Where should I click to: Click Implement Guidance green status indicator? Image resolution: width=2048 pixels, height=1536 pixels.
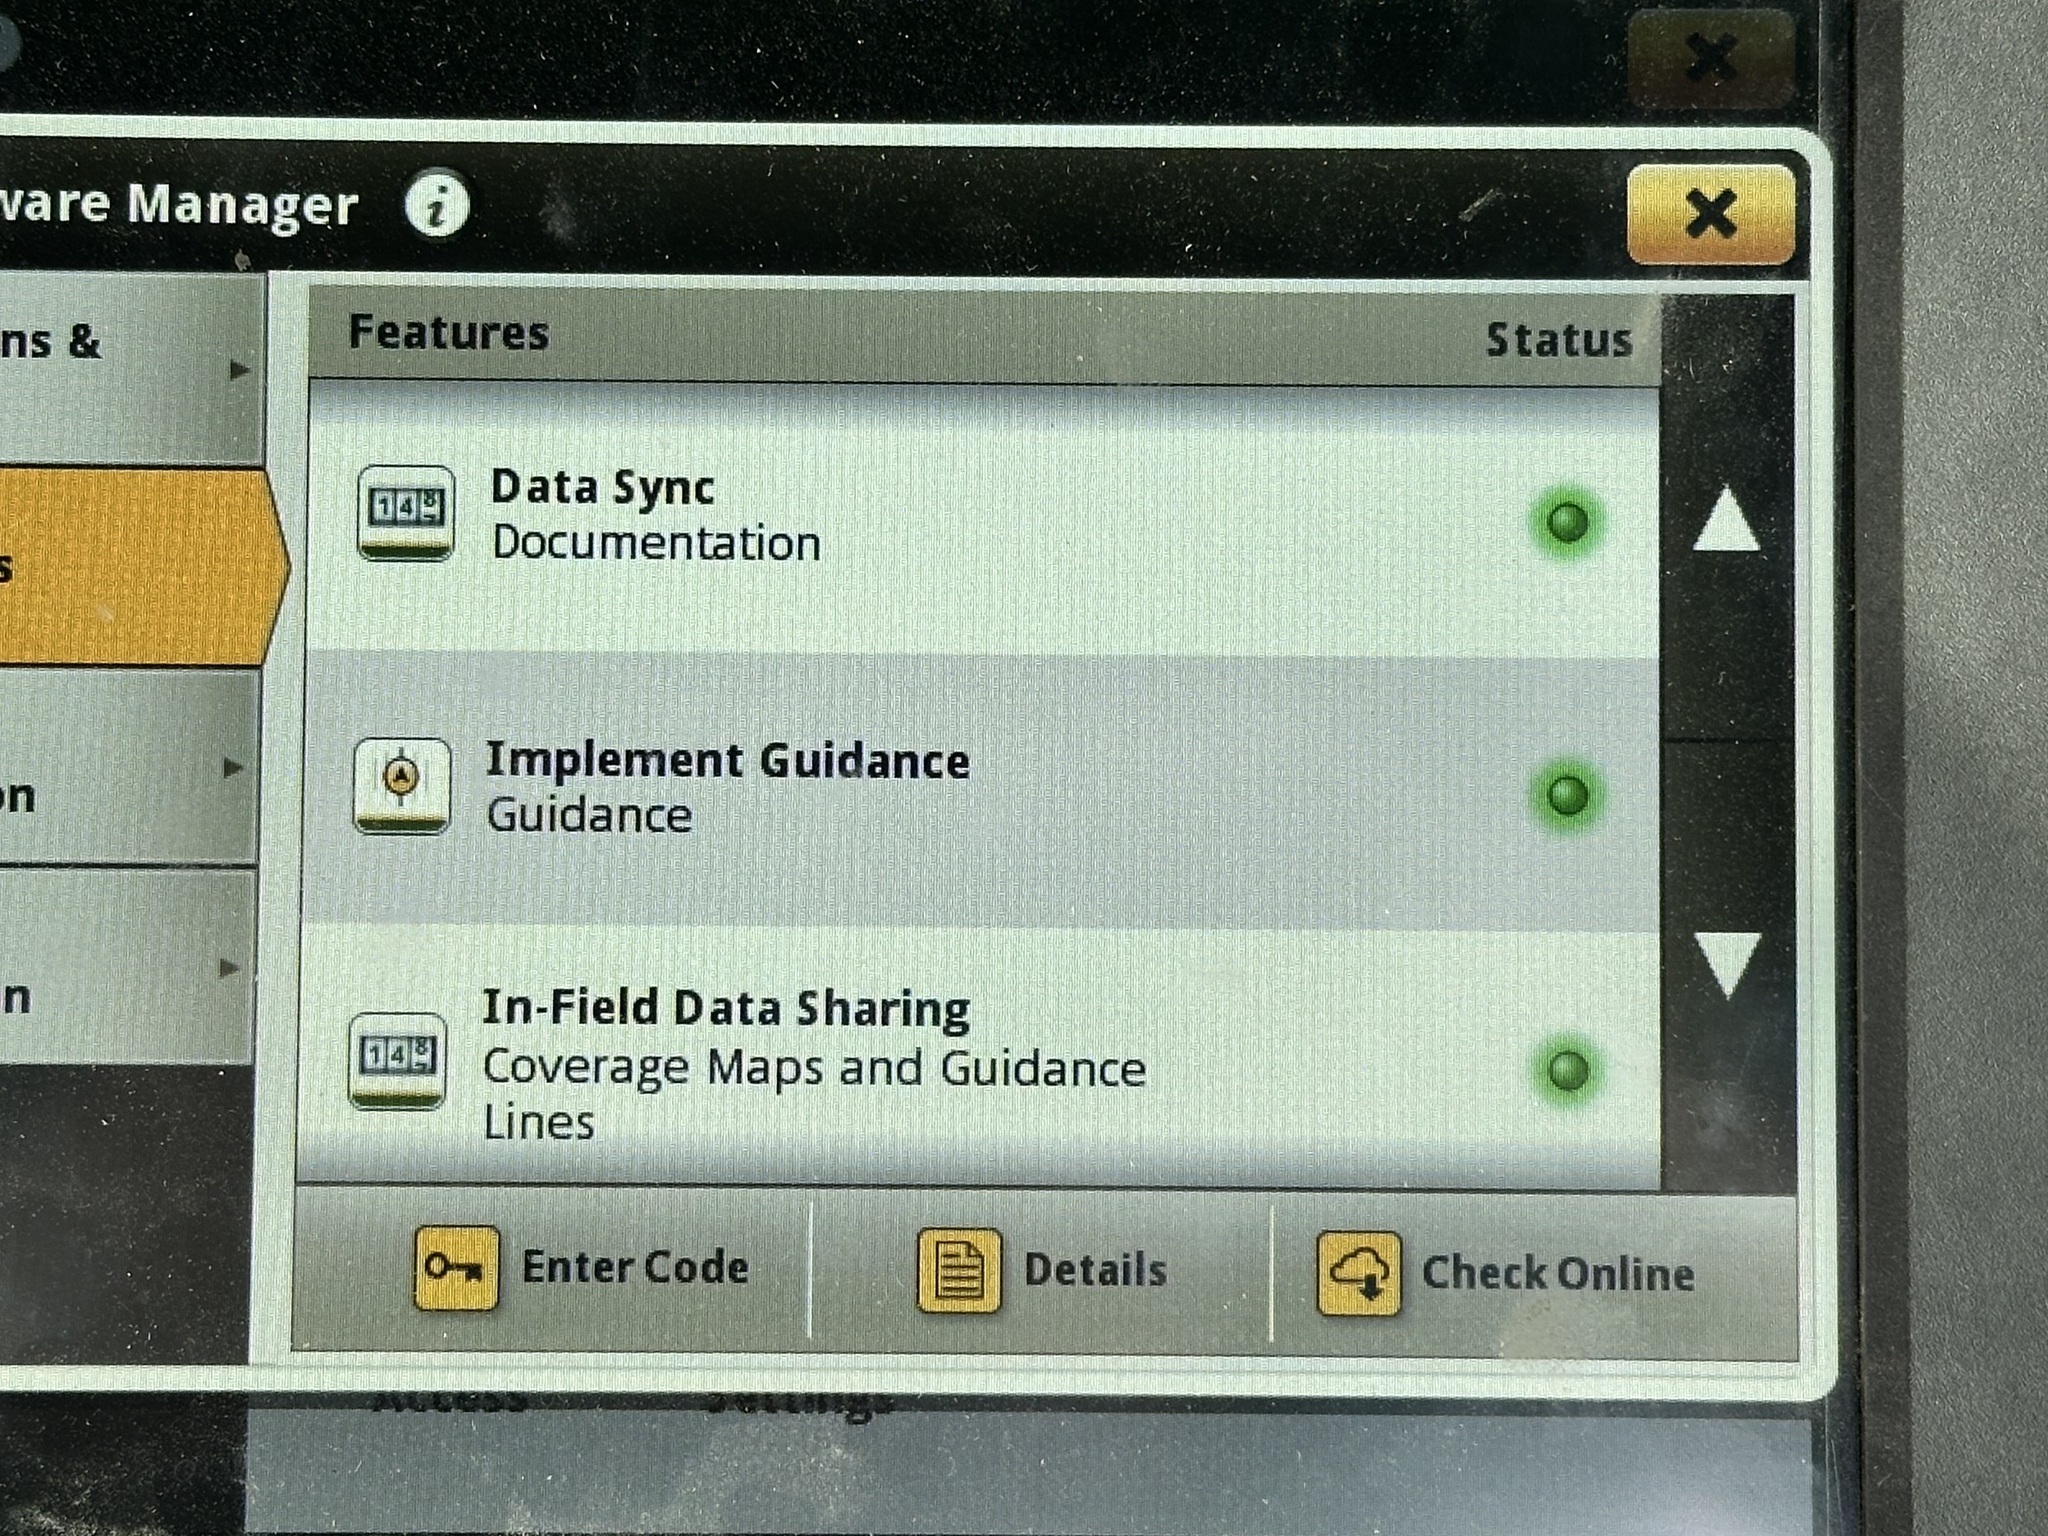pos(1567,795)
